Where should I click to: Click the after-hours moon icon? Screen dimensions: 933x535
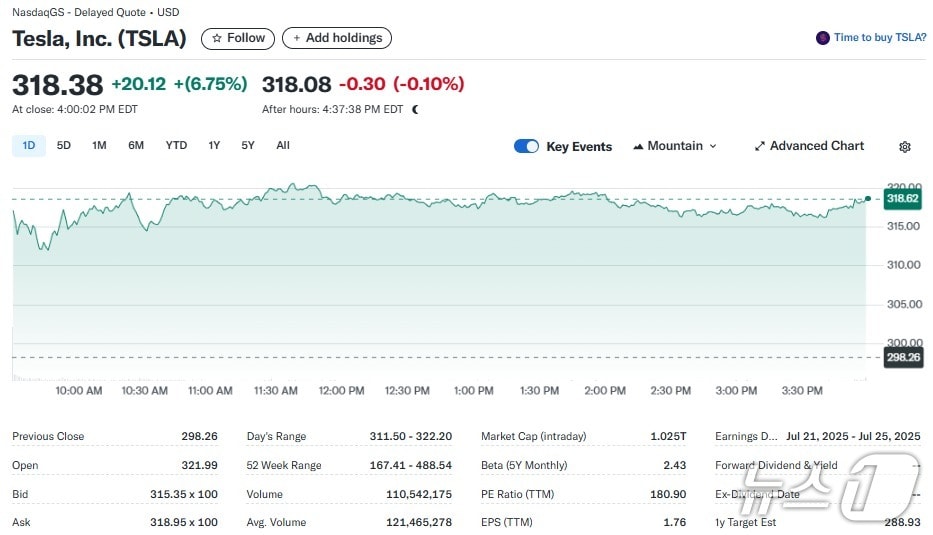(x=415, y=109)
